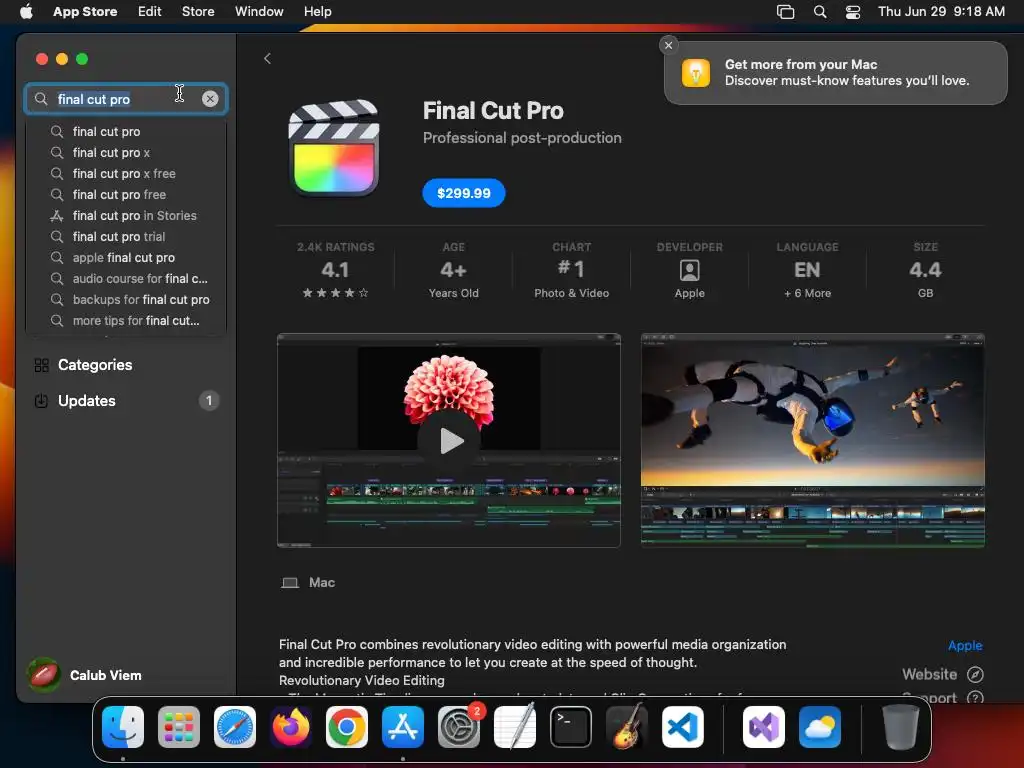1024x768 pixels.
Task: Open the Edit menu
Action: (x=150, y=11)
